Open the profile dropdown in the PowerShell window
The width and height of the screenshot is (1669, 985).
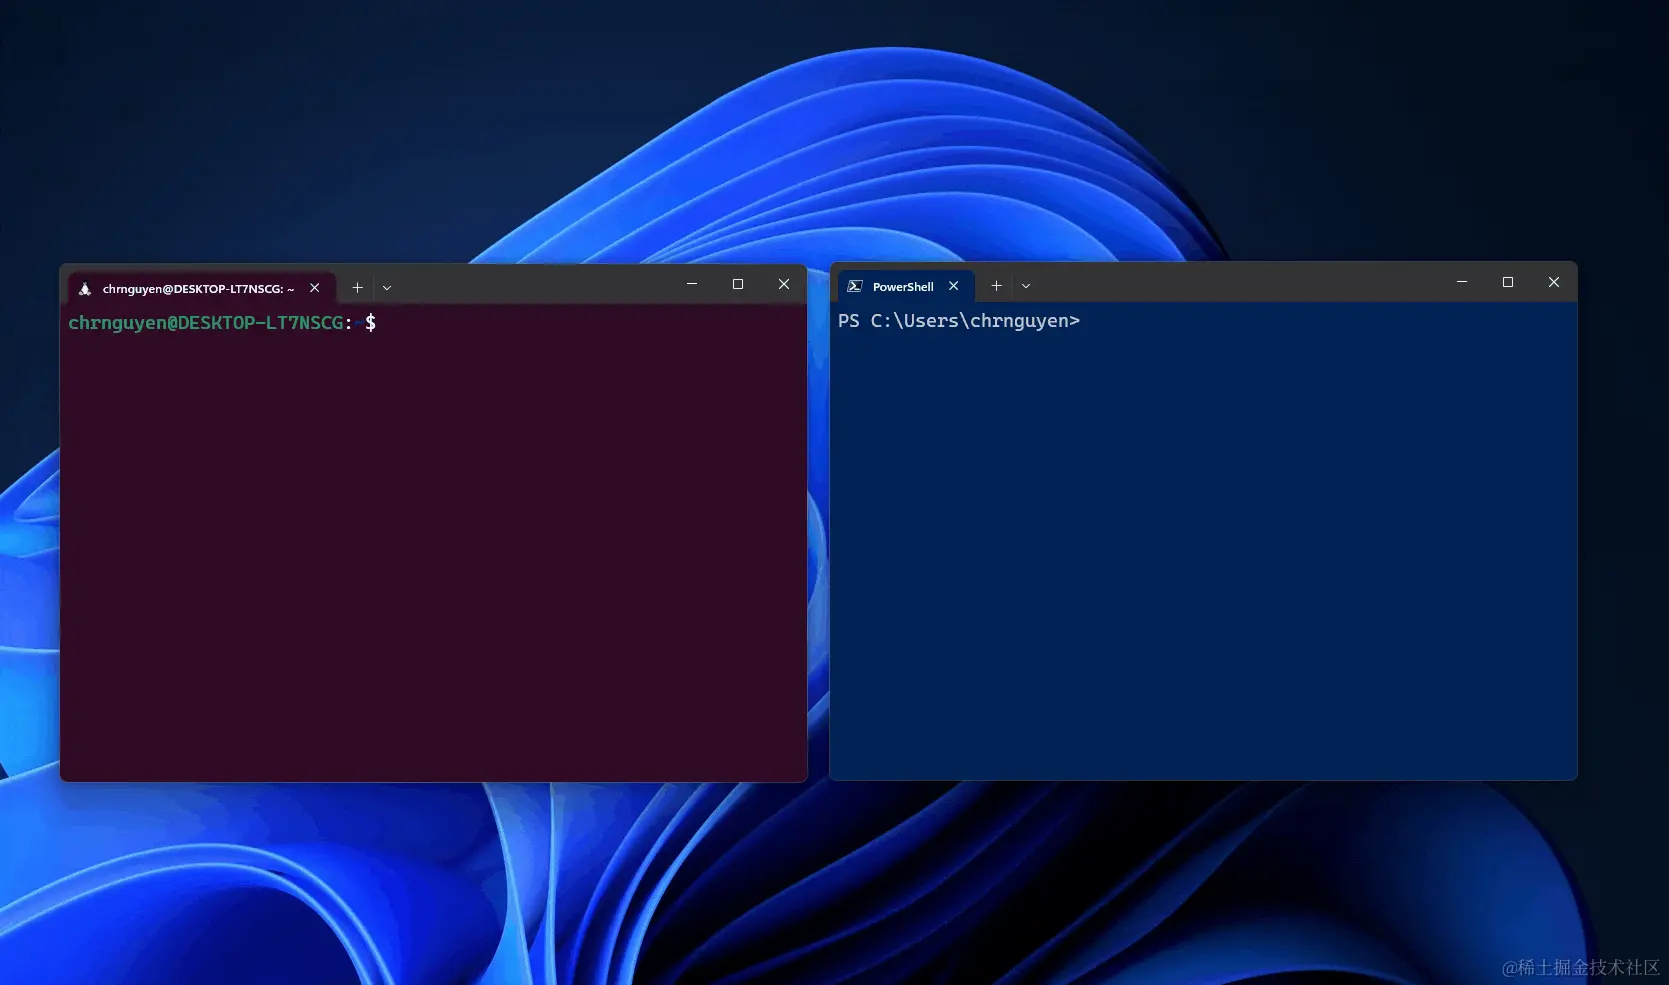[1026, 286]
